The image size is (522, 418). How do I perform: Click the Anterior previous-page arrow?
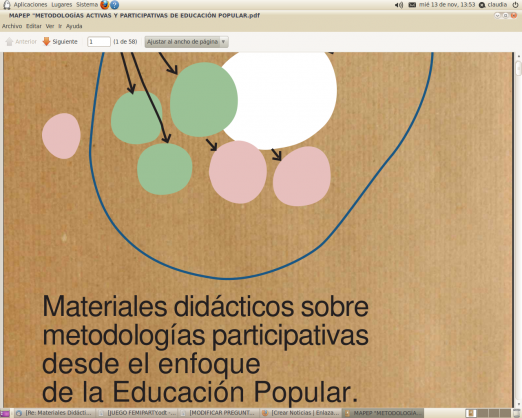[21, 42]
